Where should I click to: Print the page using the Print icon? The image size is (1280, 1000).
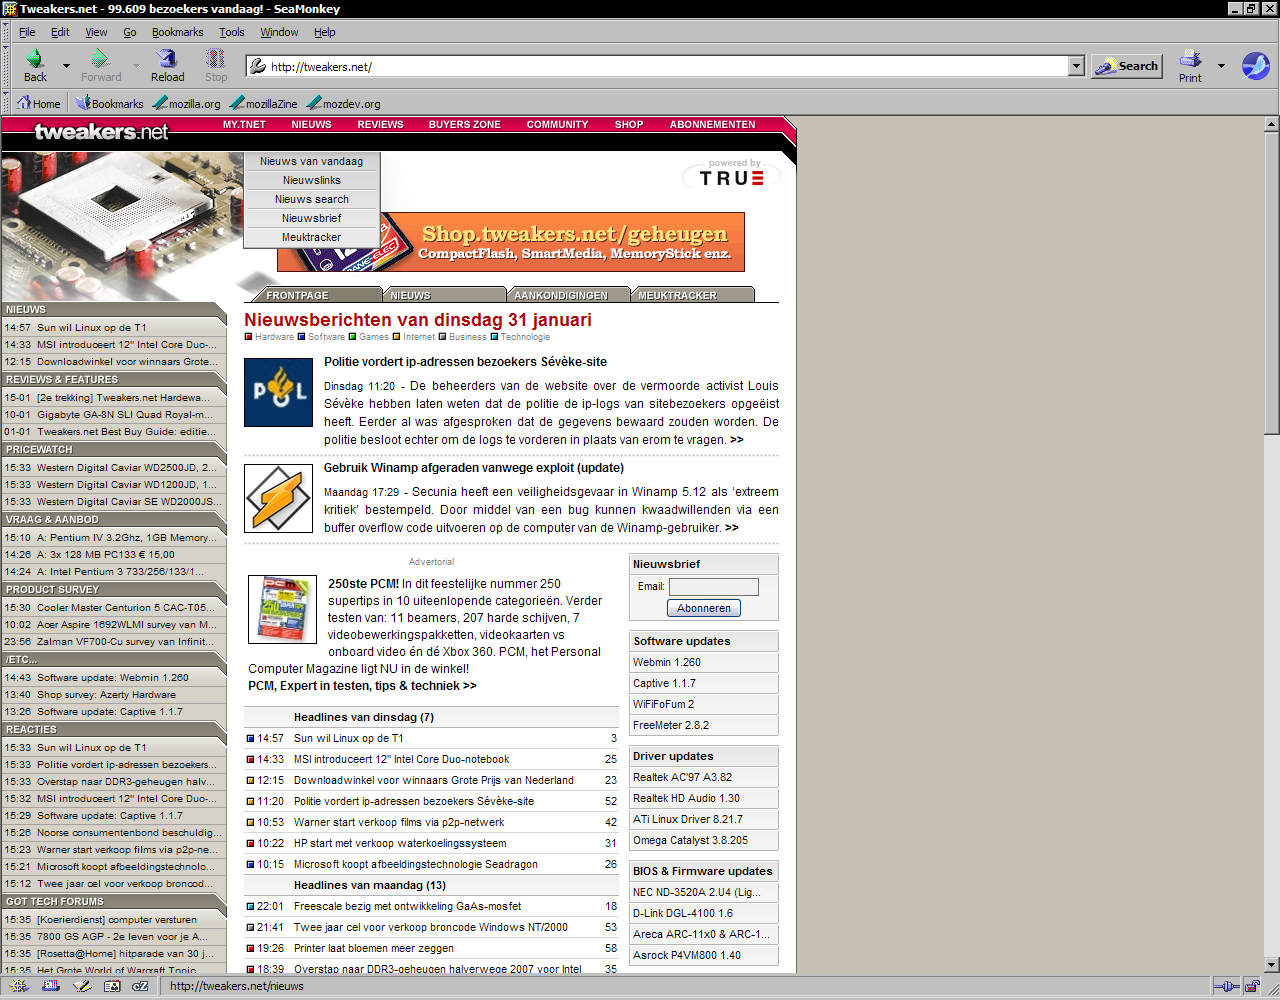point(1190,59)
